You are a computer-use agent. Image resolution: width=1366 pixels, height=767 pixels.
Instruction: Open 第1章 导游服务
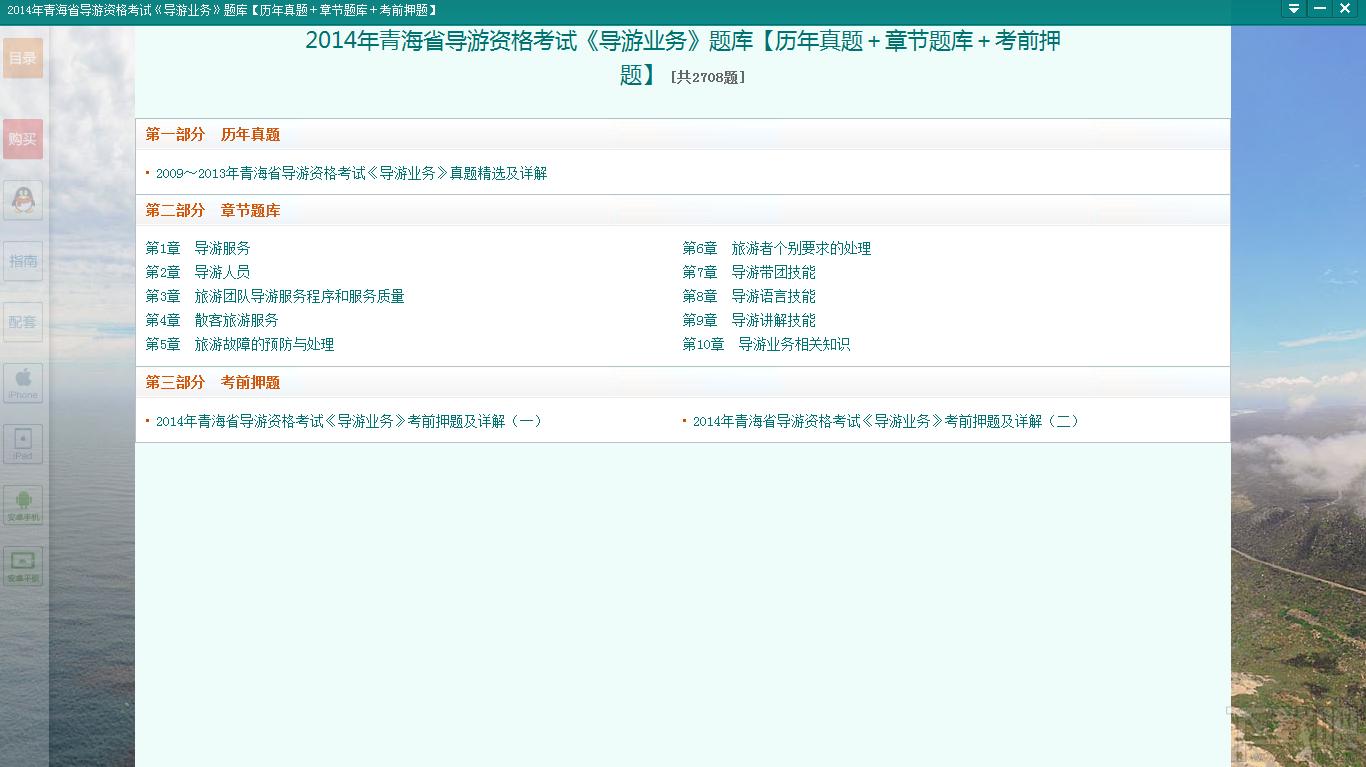pyautogui.click(x=198, y=248)
